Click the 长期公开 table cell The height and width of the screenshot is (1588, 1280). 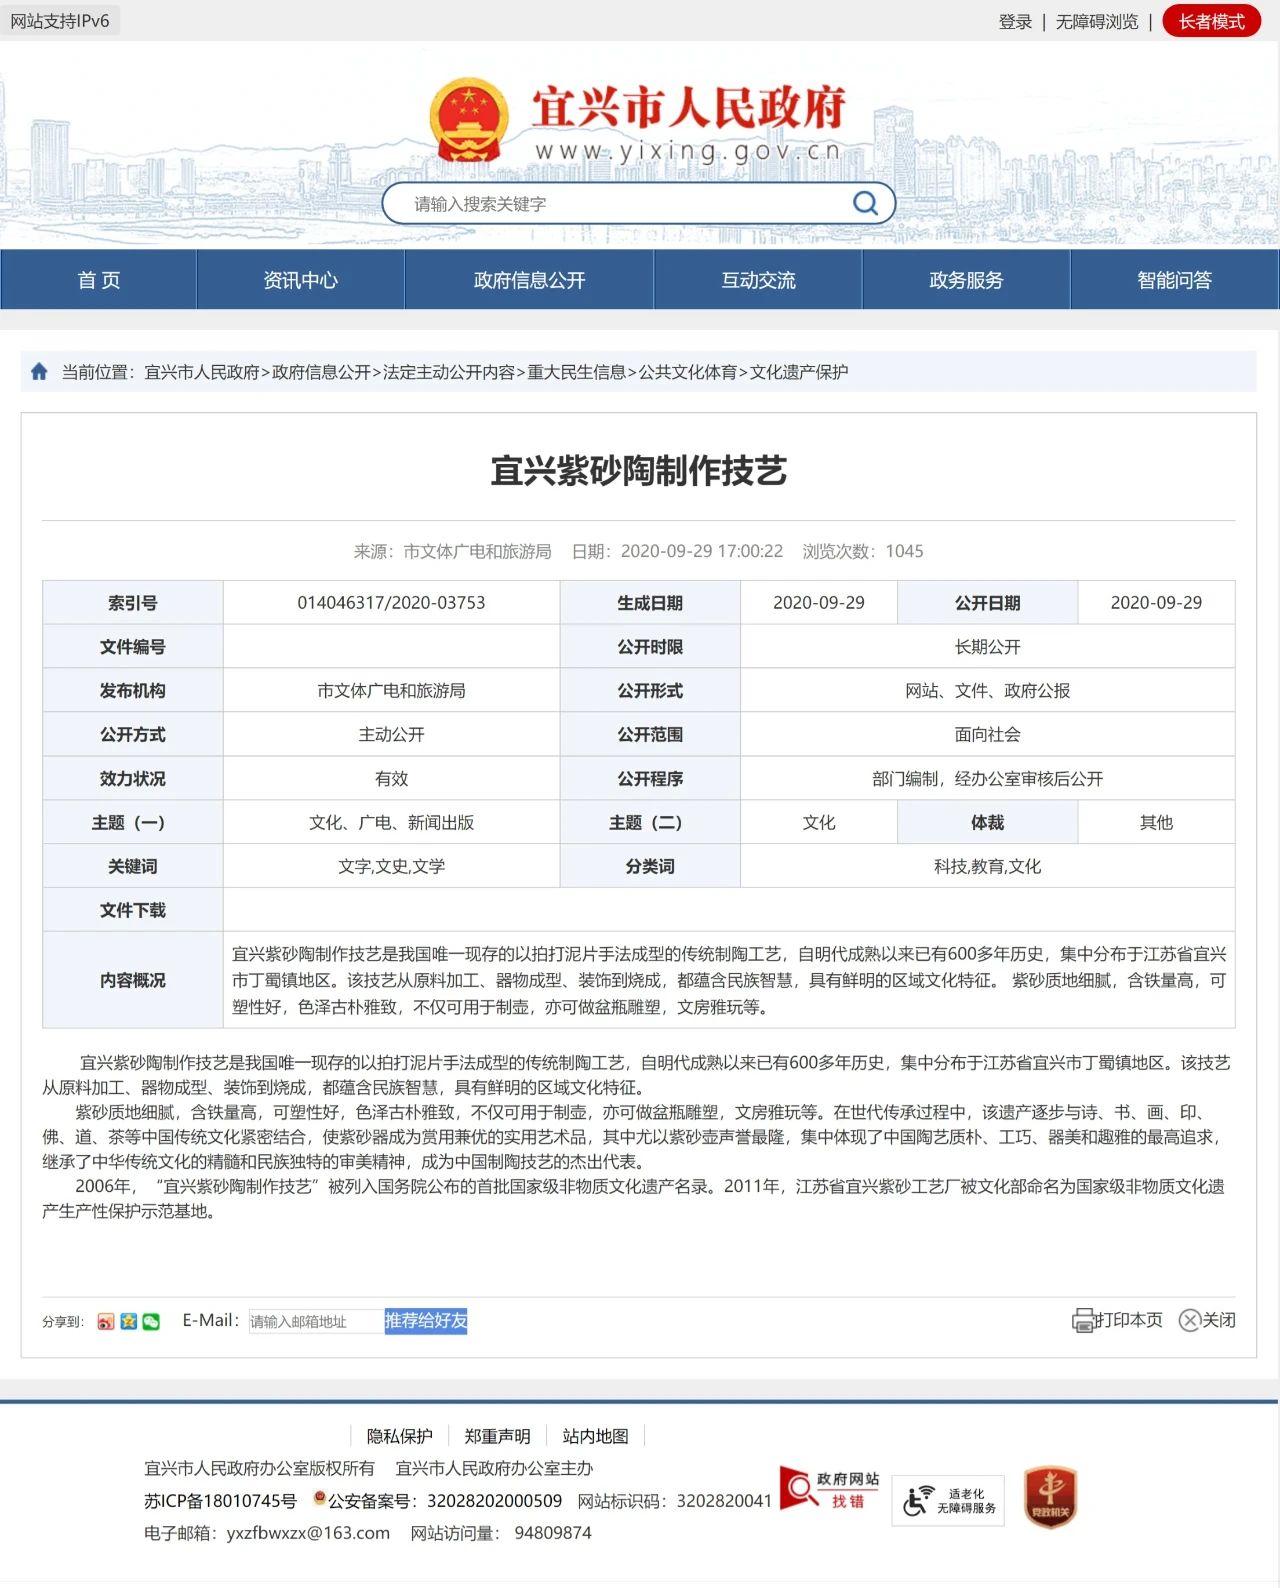pyautogui.click(x=988, y=647)
